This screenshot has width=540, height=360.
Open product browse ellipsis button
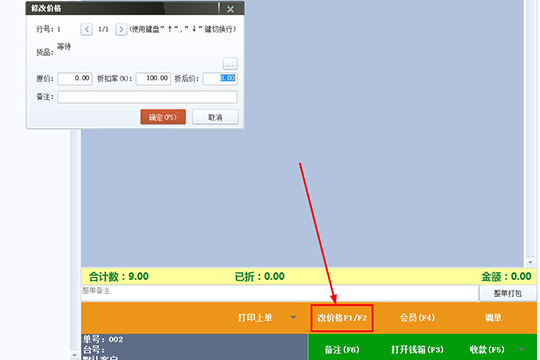tap(230, 64)
